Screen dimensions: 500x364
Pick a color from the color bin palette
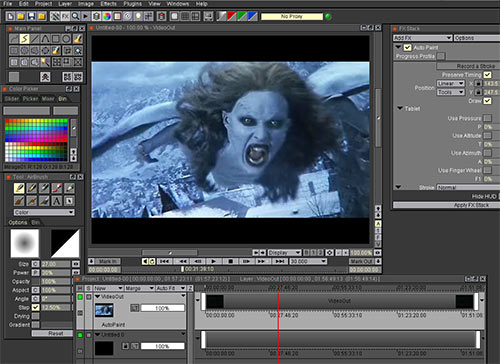click(x=36, y=140)
